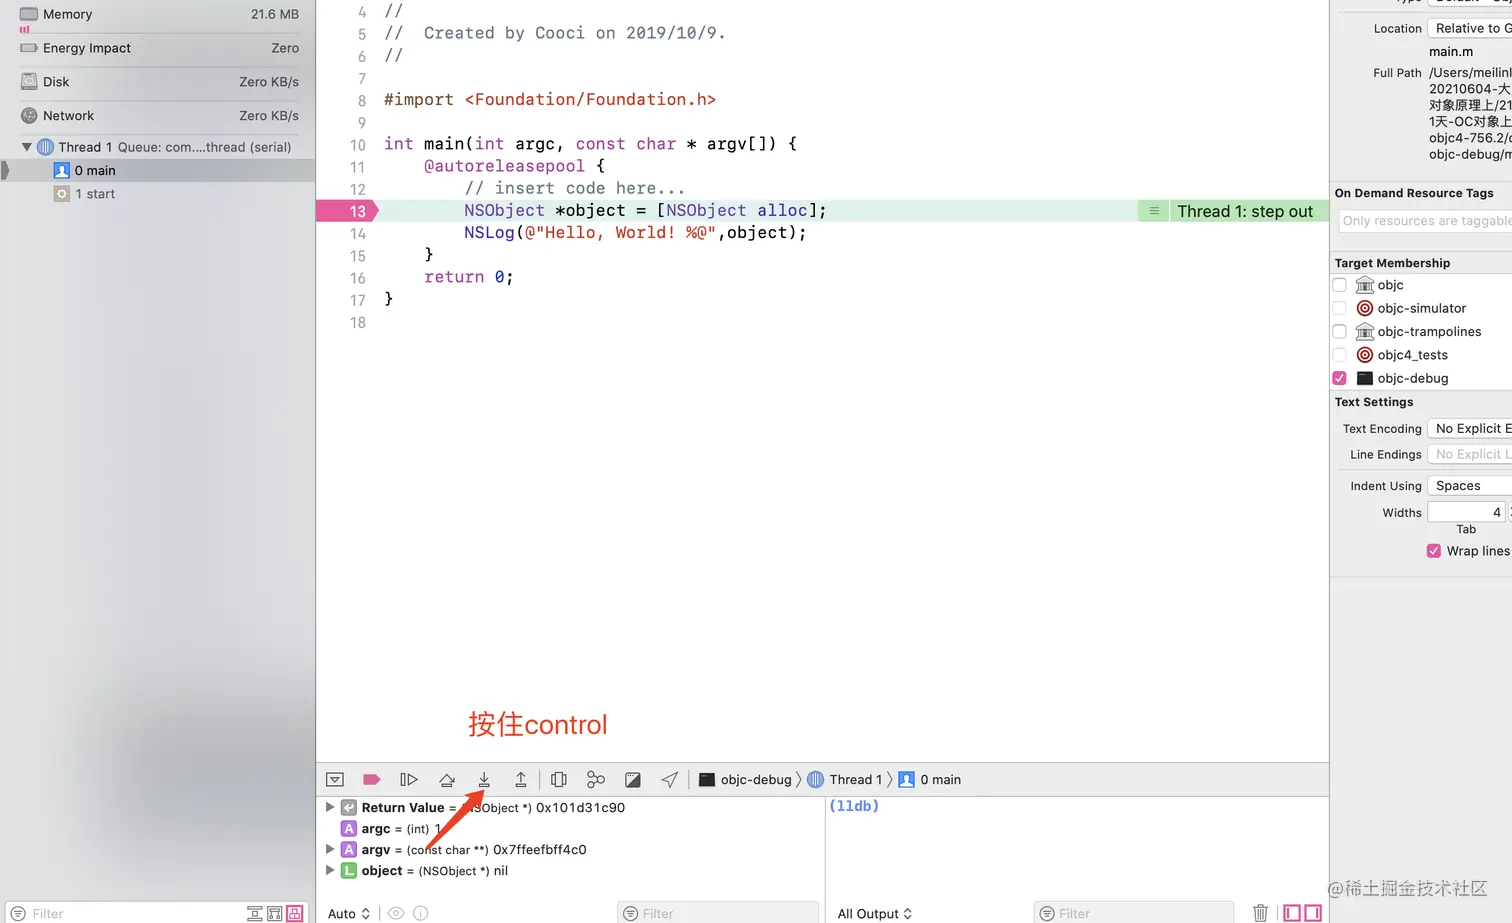Open the Energy Impact gauge
This screenshot has height=923, width=1512.
click(157, 48)
